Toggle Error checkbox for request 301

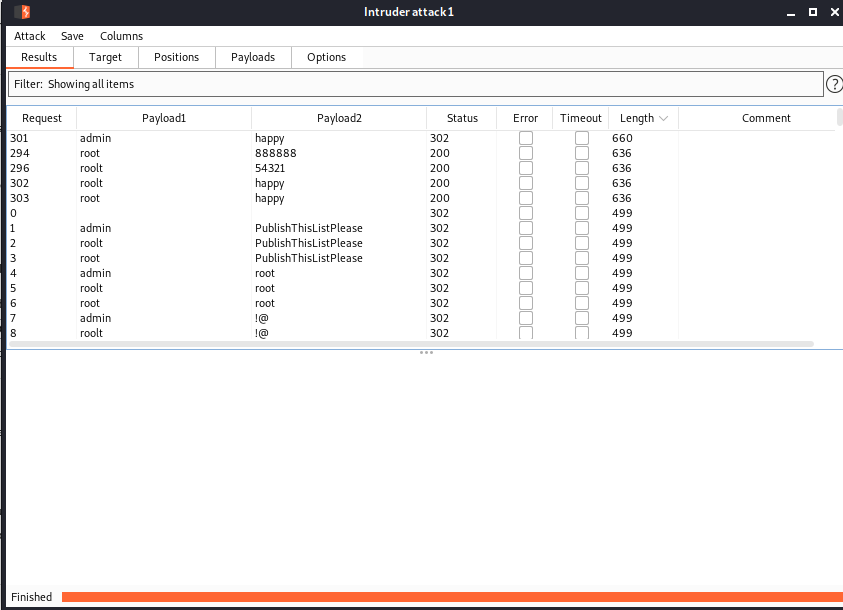pos(526,138)
